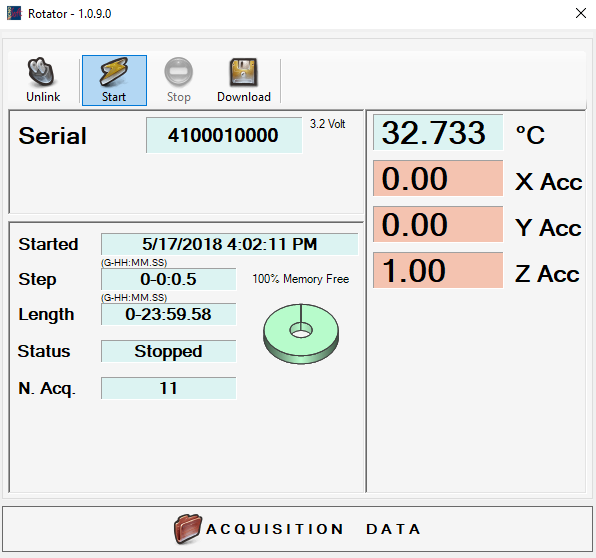Click the Rotator app icon in title bar
The width and height of the screenshot is (596, 558).
(14, 13)
